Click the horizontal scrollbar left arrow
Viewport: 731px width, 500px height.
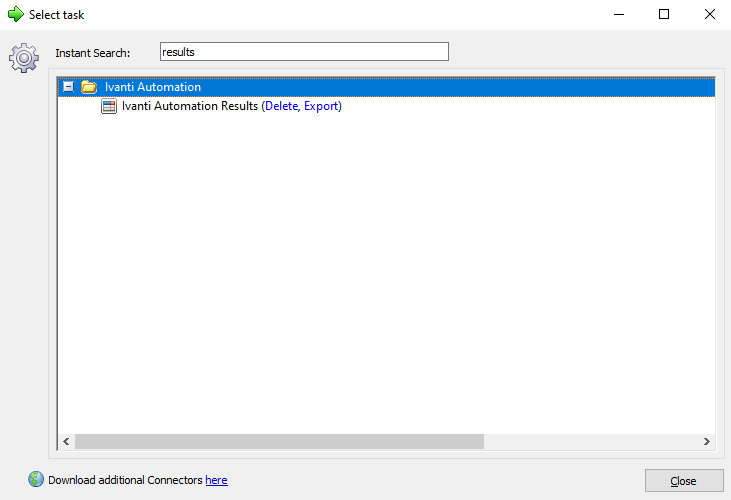[66, 441]
